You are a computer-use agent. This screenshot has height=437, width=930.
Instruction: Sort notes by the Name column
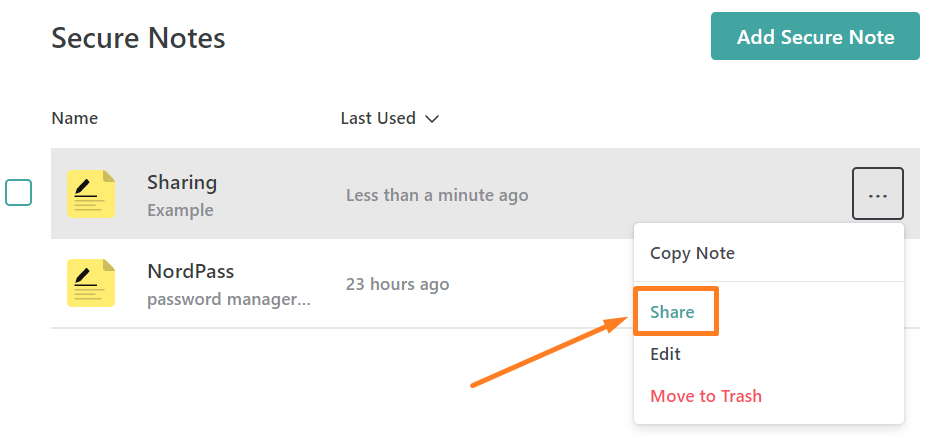[x=75, y=118]
